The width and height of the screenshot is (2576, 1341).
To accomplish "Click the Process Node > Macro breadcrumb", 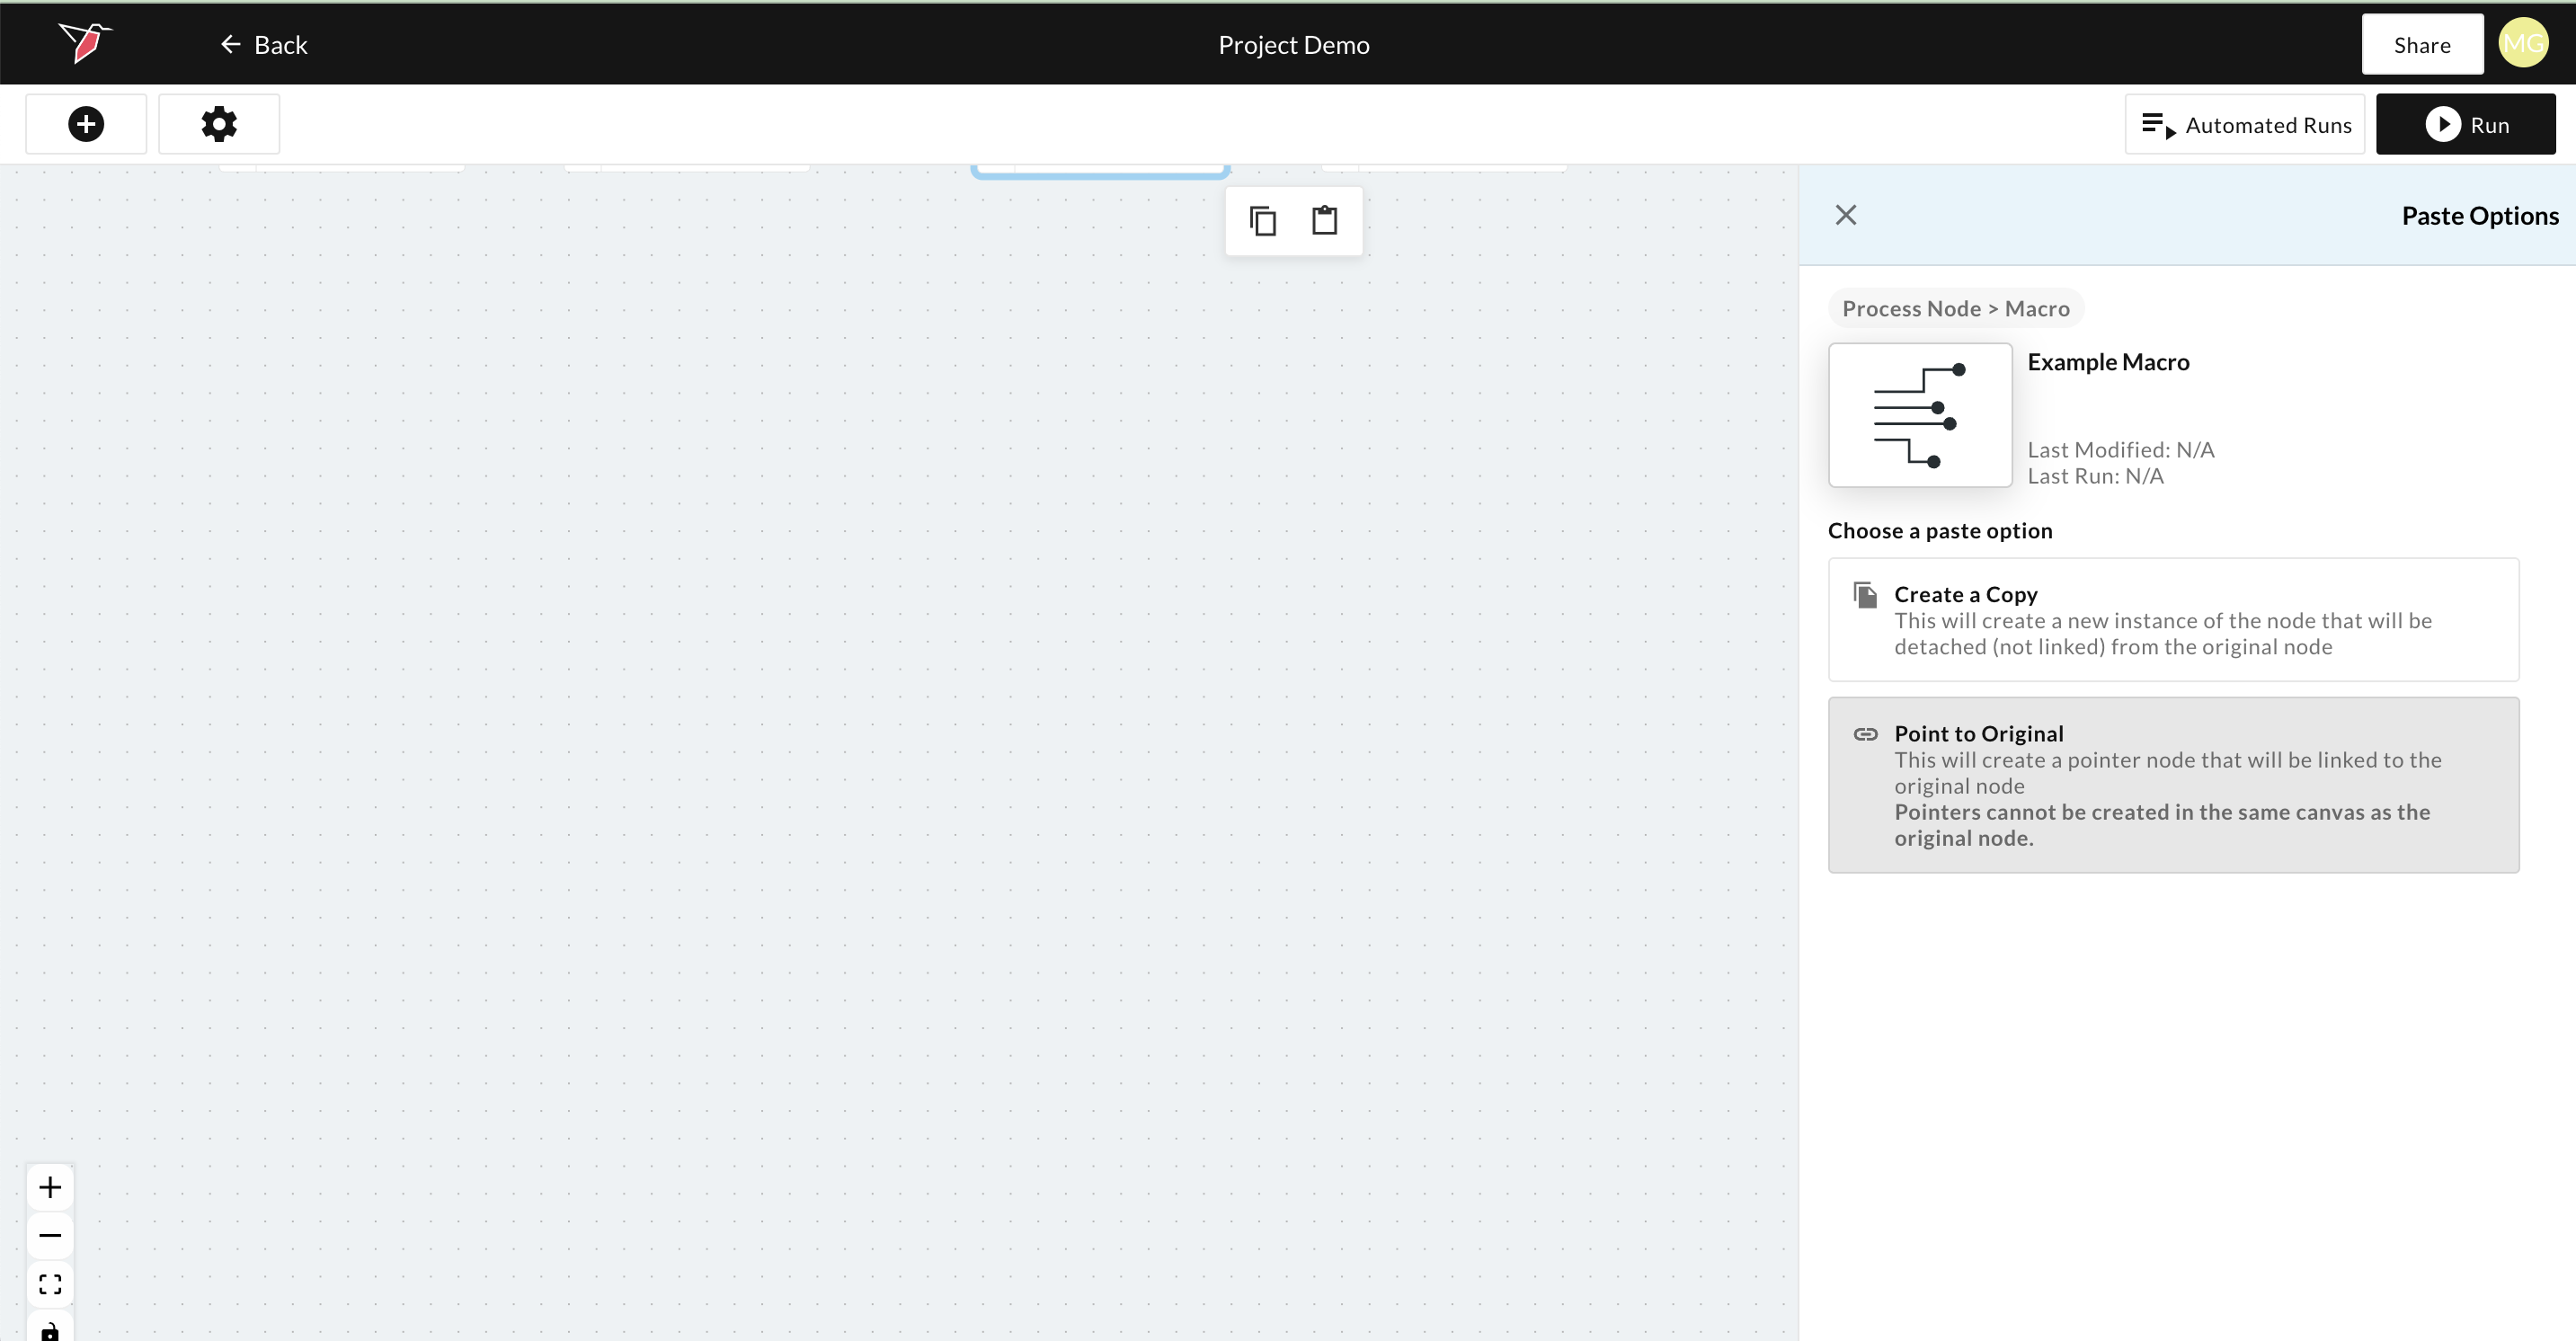I will click(x=1956, y=309).
